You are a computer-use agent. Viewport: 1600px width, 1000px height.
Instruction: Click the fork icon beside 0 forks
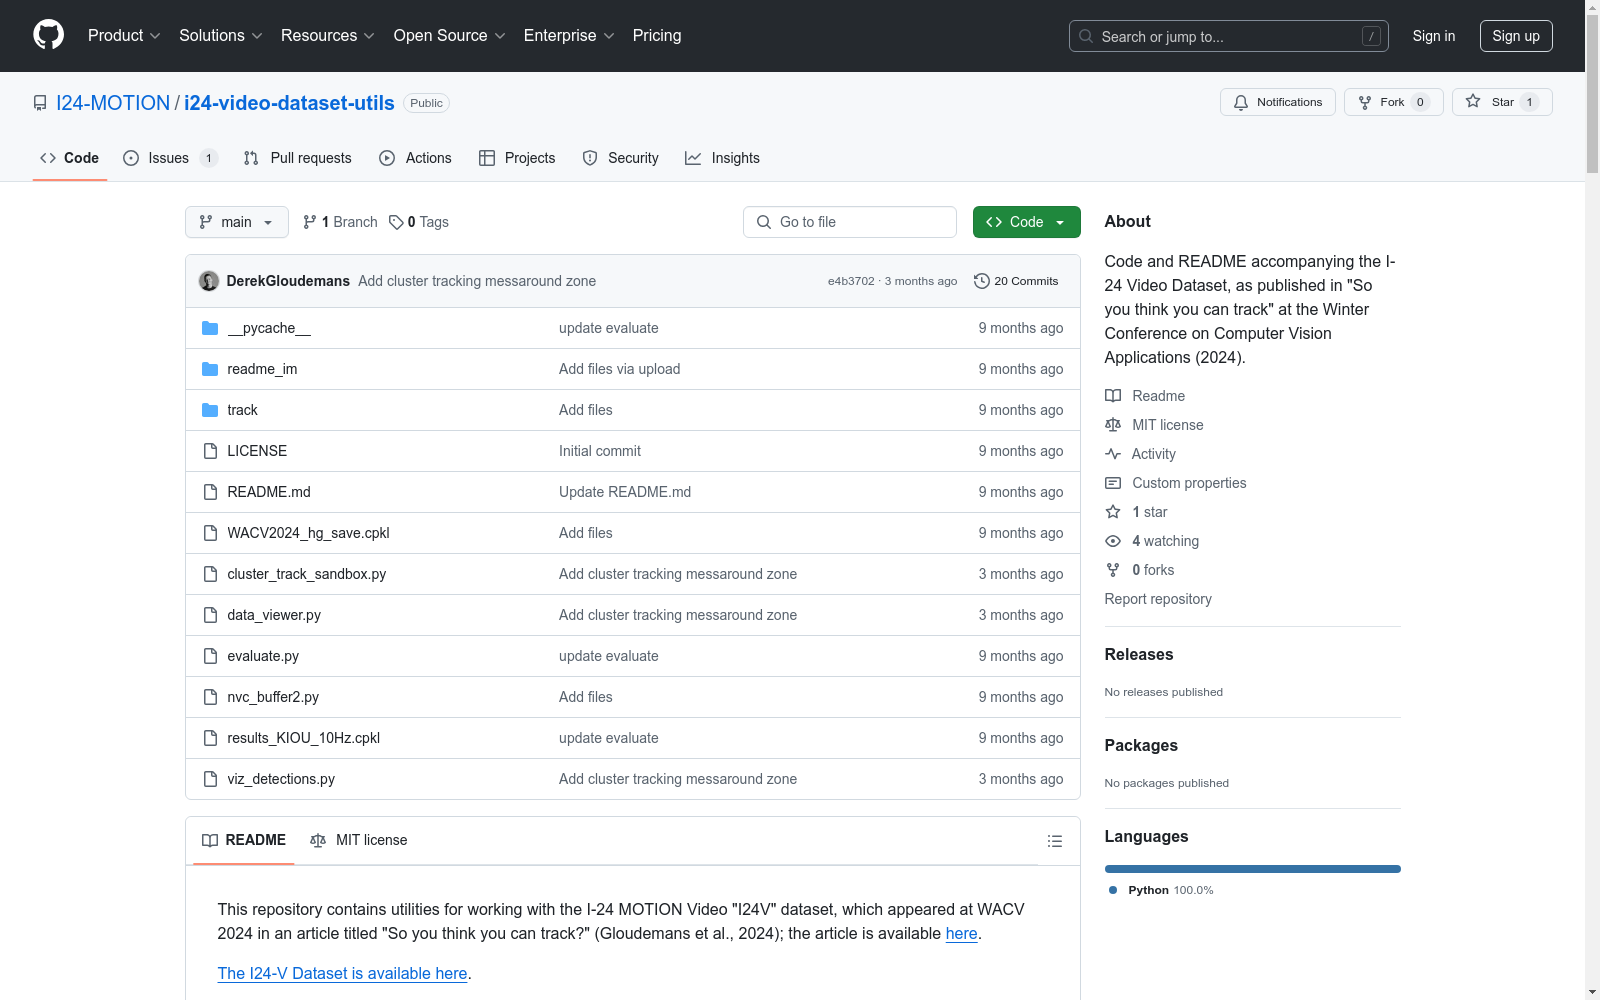coord(1113,570)
